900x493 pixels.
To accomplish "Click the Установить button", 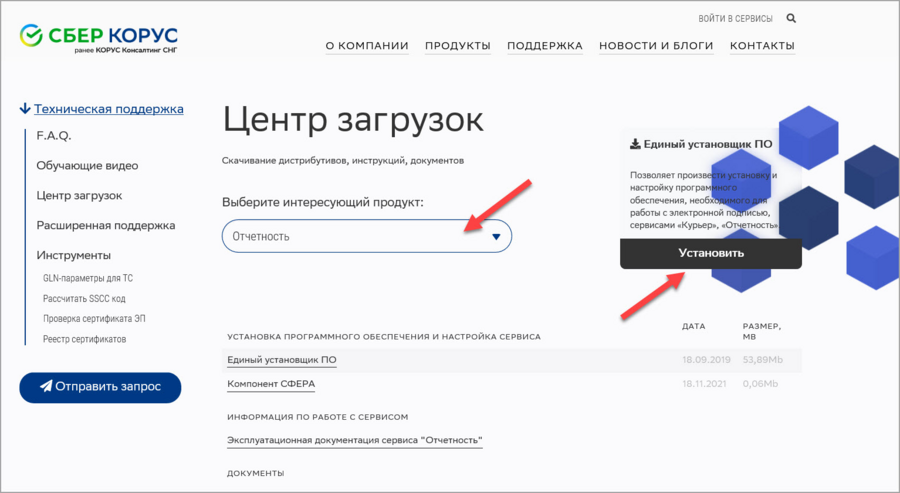I will click(711, 253).
